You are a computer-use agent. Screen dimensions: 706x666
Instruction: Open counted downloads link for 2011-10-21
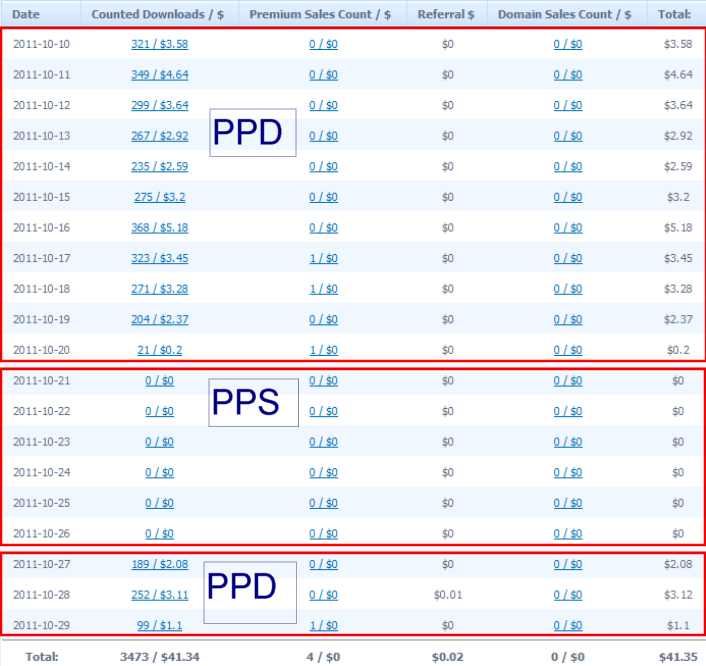tap(159, 381)
